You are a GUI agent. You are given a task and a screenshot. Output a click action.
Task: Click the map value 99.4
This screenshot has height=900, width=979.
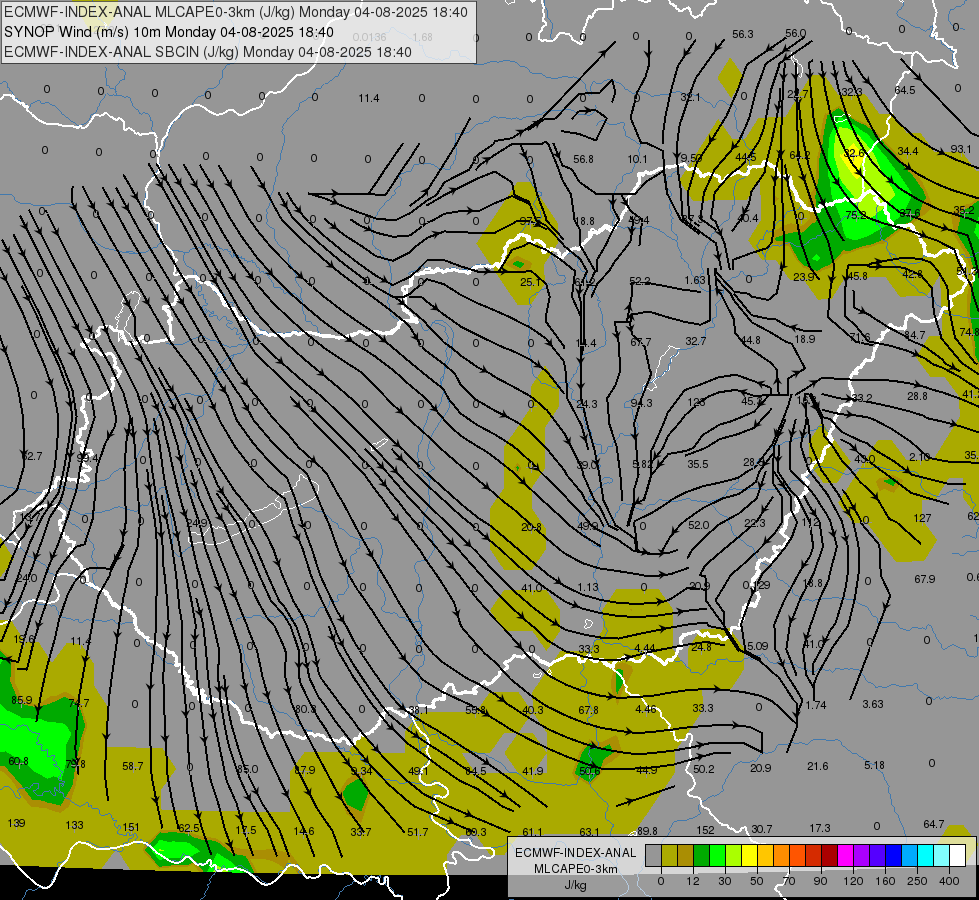87,458
